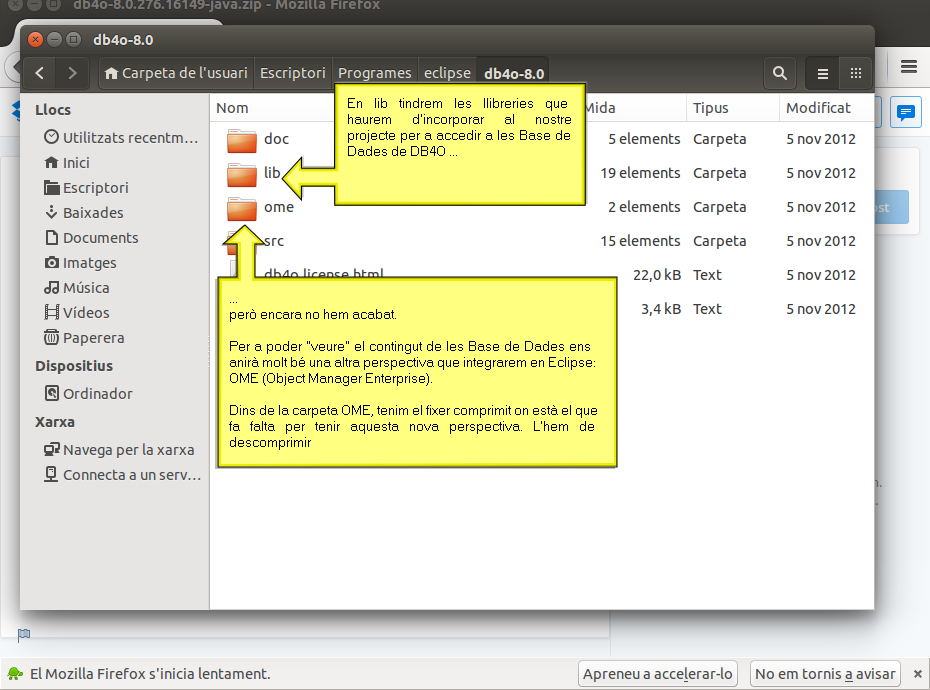Select the lib folder icon
The image size is (930, 690).
pos(241,174)
